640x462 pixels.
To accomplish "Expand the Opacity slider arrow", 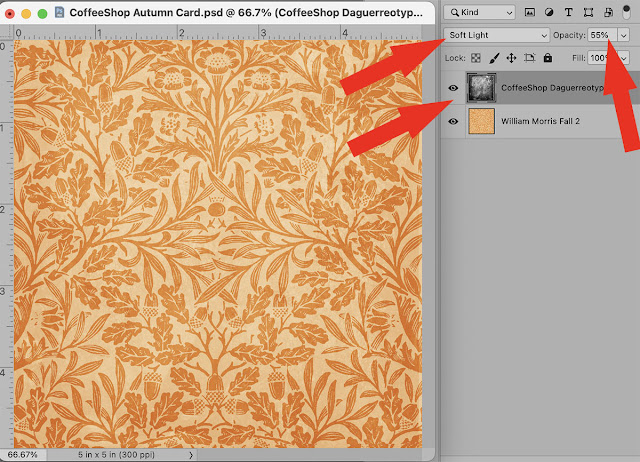I will (x=623, y=36).
